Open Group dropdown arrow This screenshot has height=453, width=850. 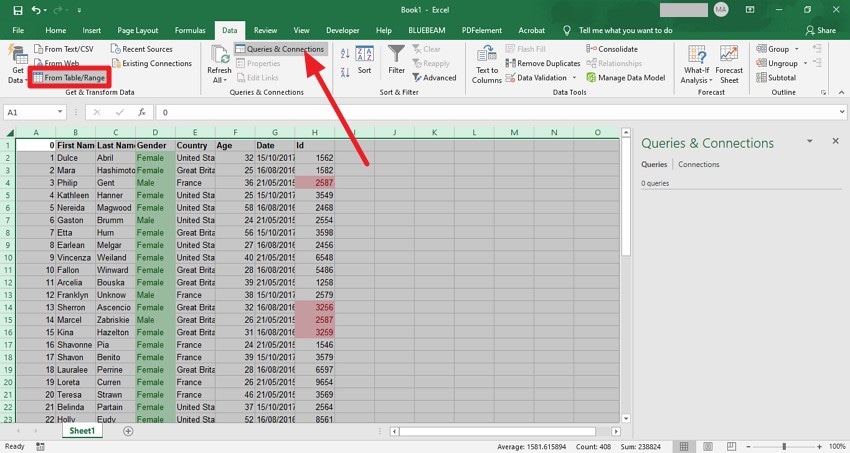pyautogui.click(x=796, y=49)
